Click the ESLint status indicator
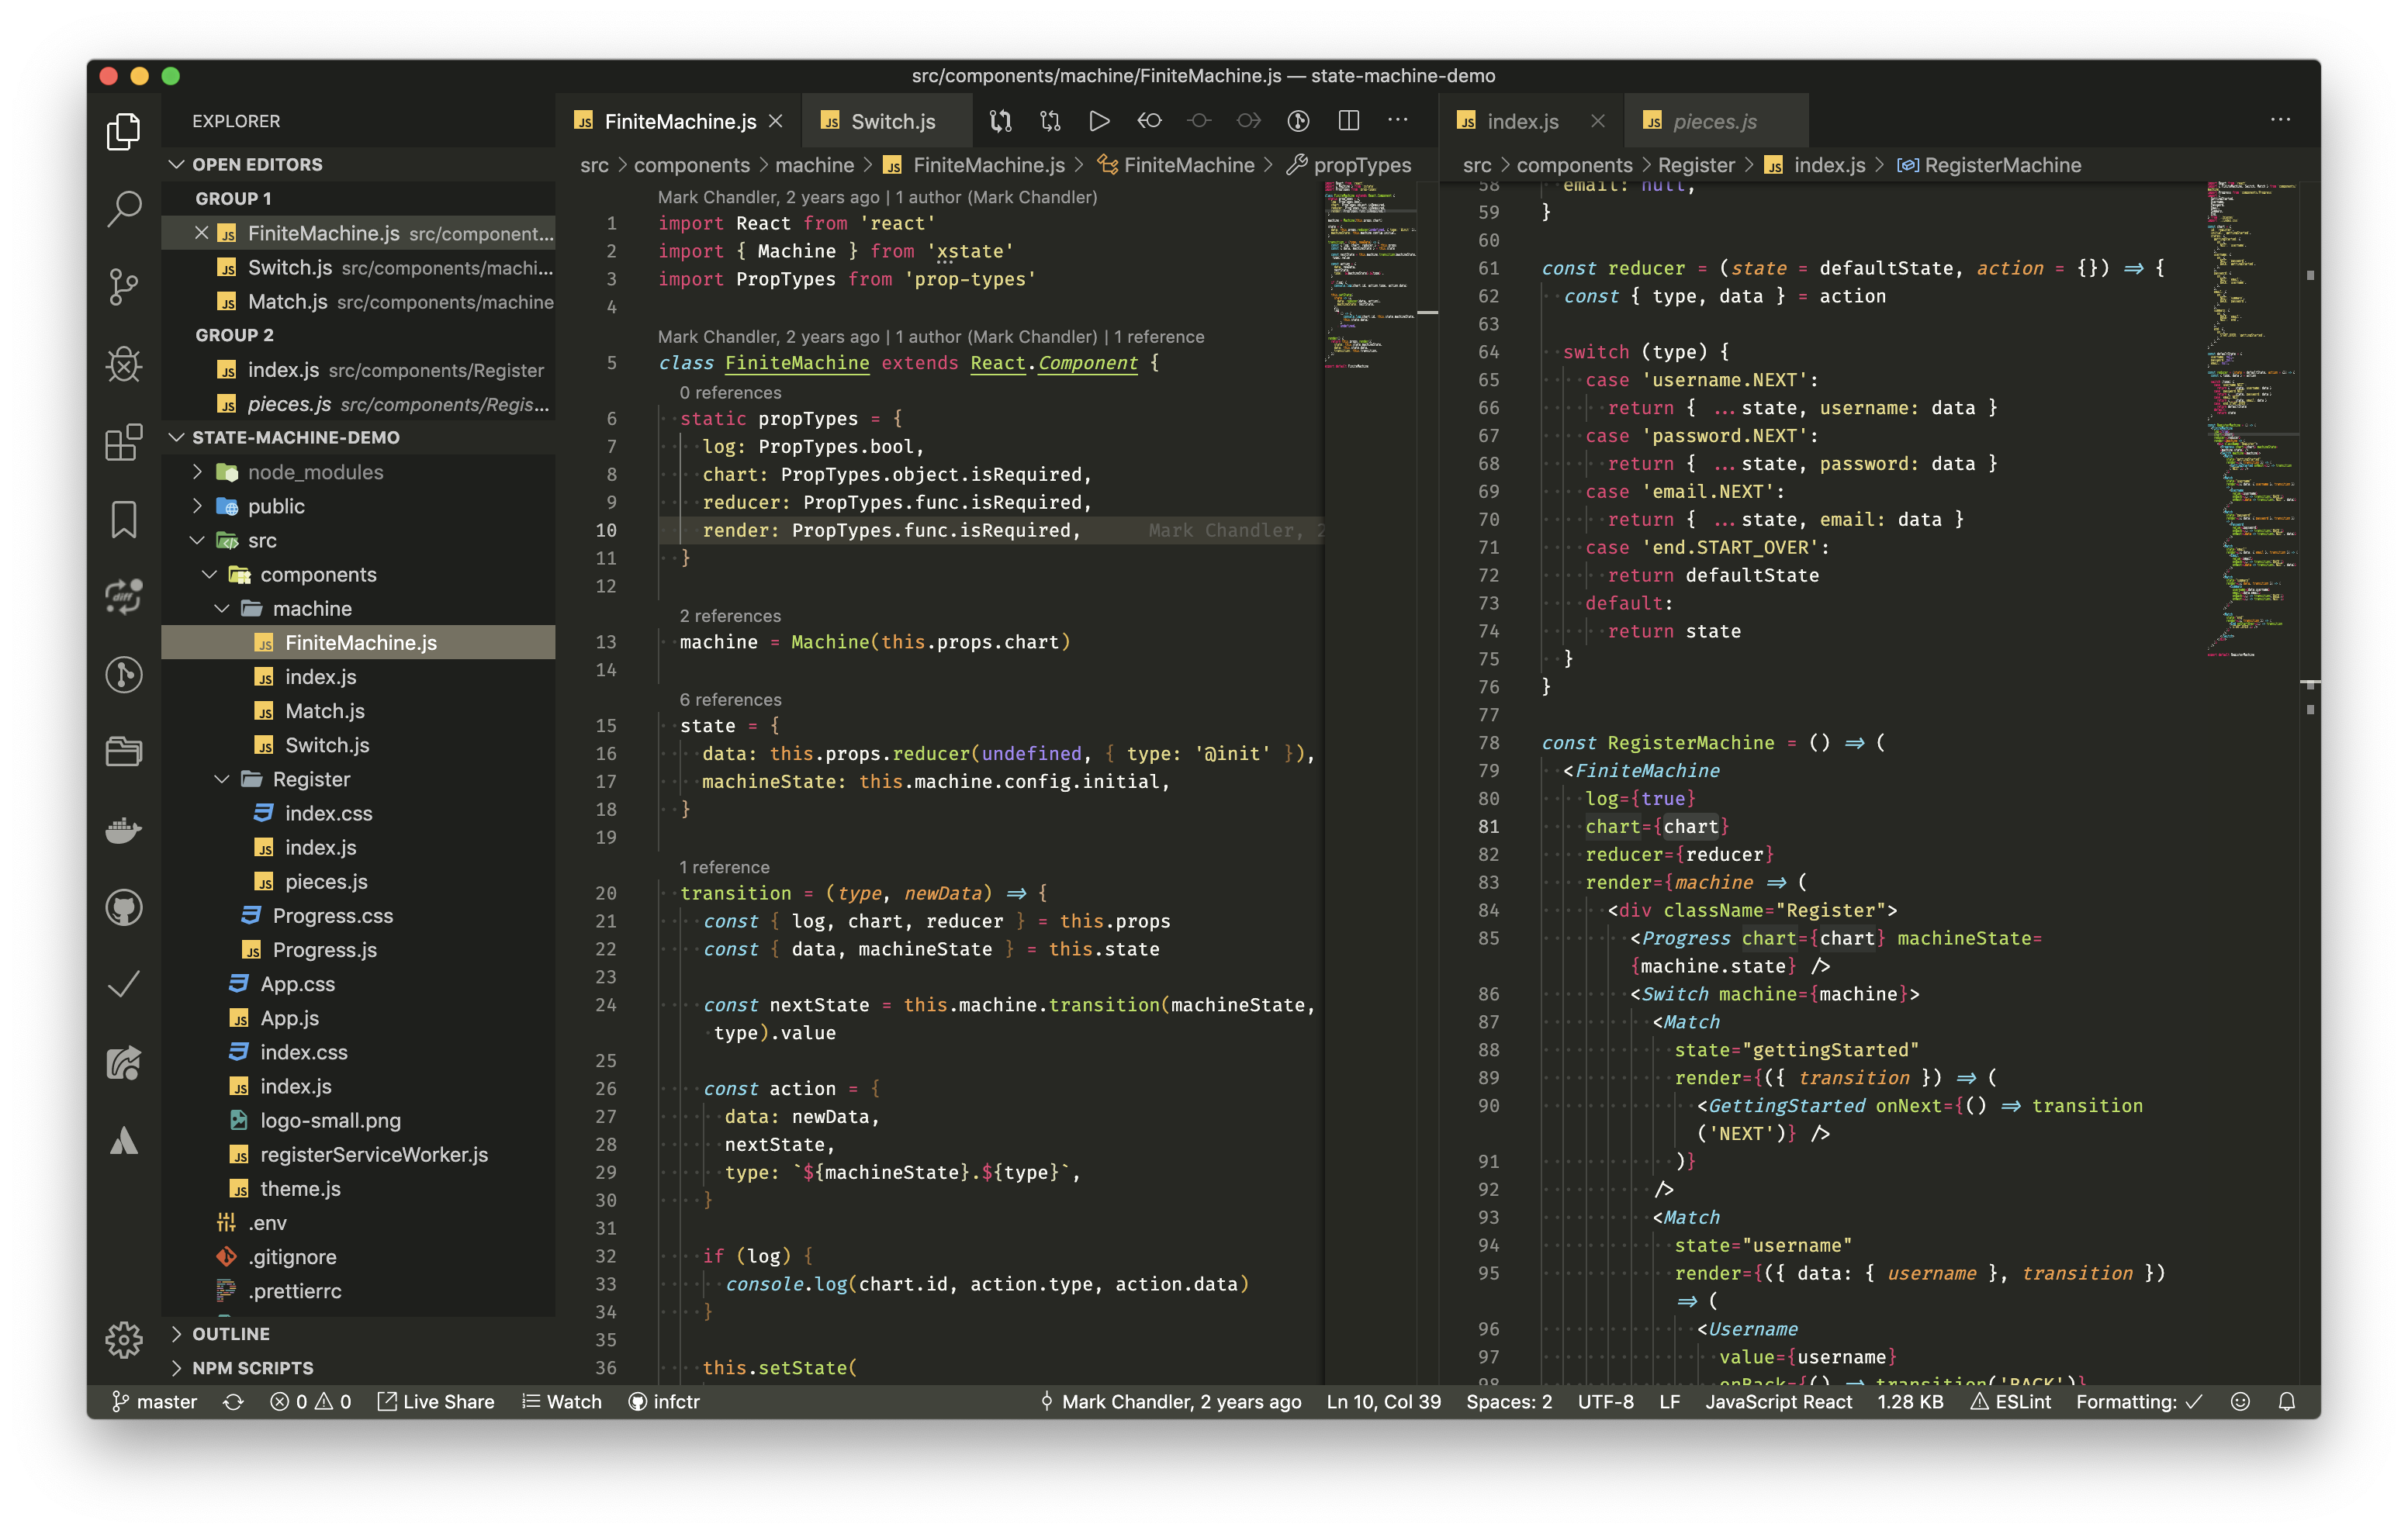The height and width of the screenshot is (1534, 2408). [2010, 1401]
